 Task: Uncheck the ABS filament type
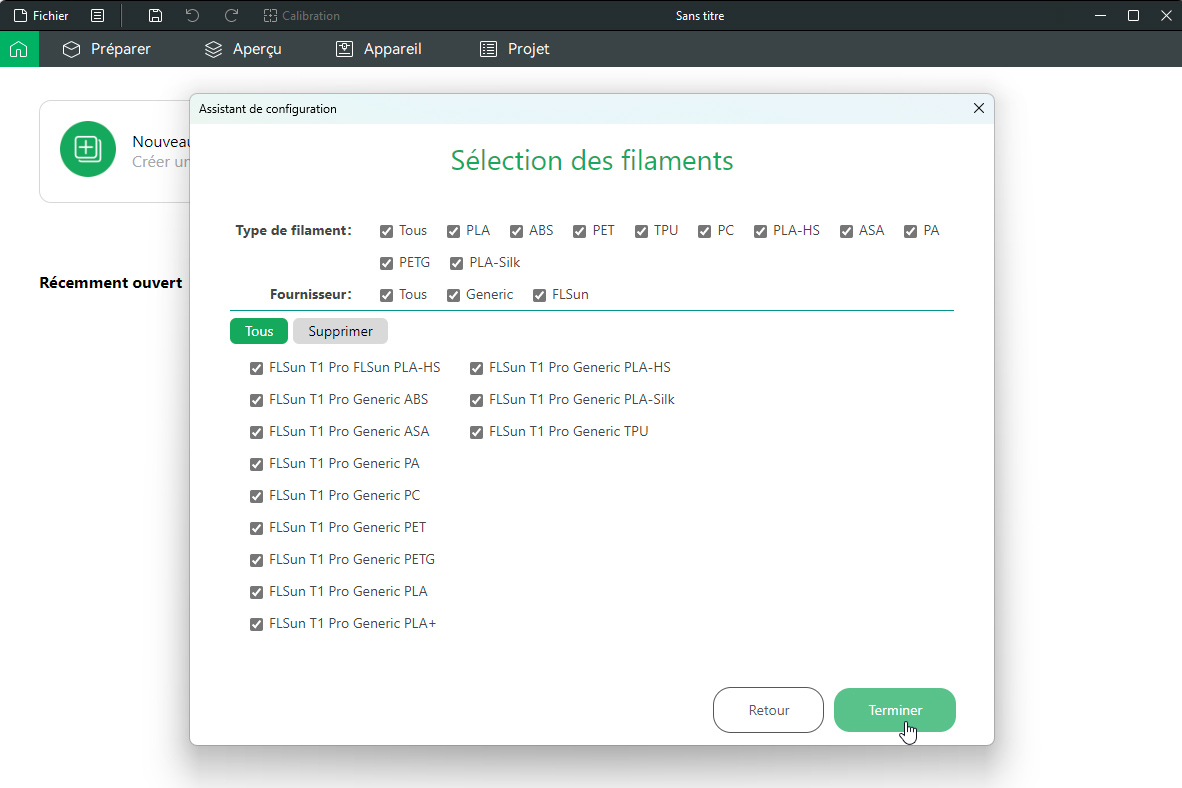[516, 231]
